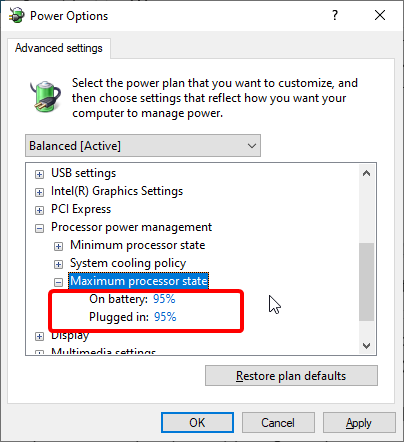Viewport: 404px width, 442px height.
Task: Click the Power Options title bar icon
Action: (x=16, y=15)
